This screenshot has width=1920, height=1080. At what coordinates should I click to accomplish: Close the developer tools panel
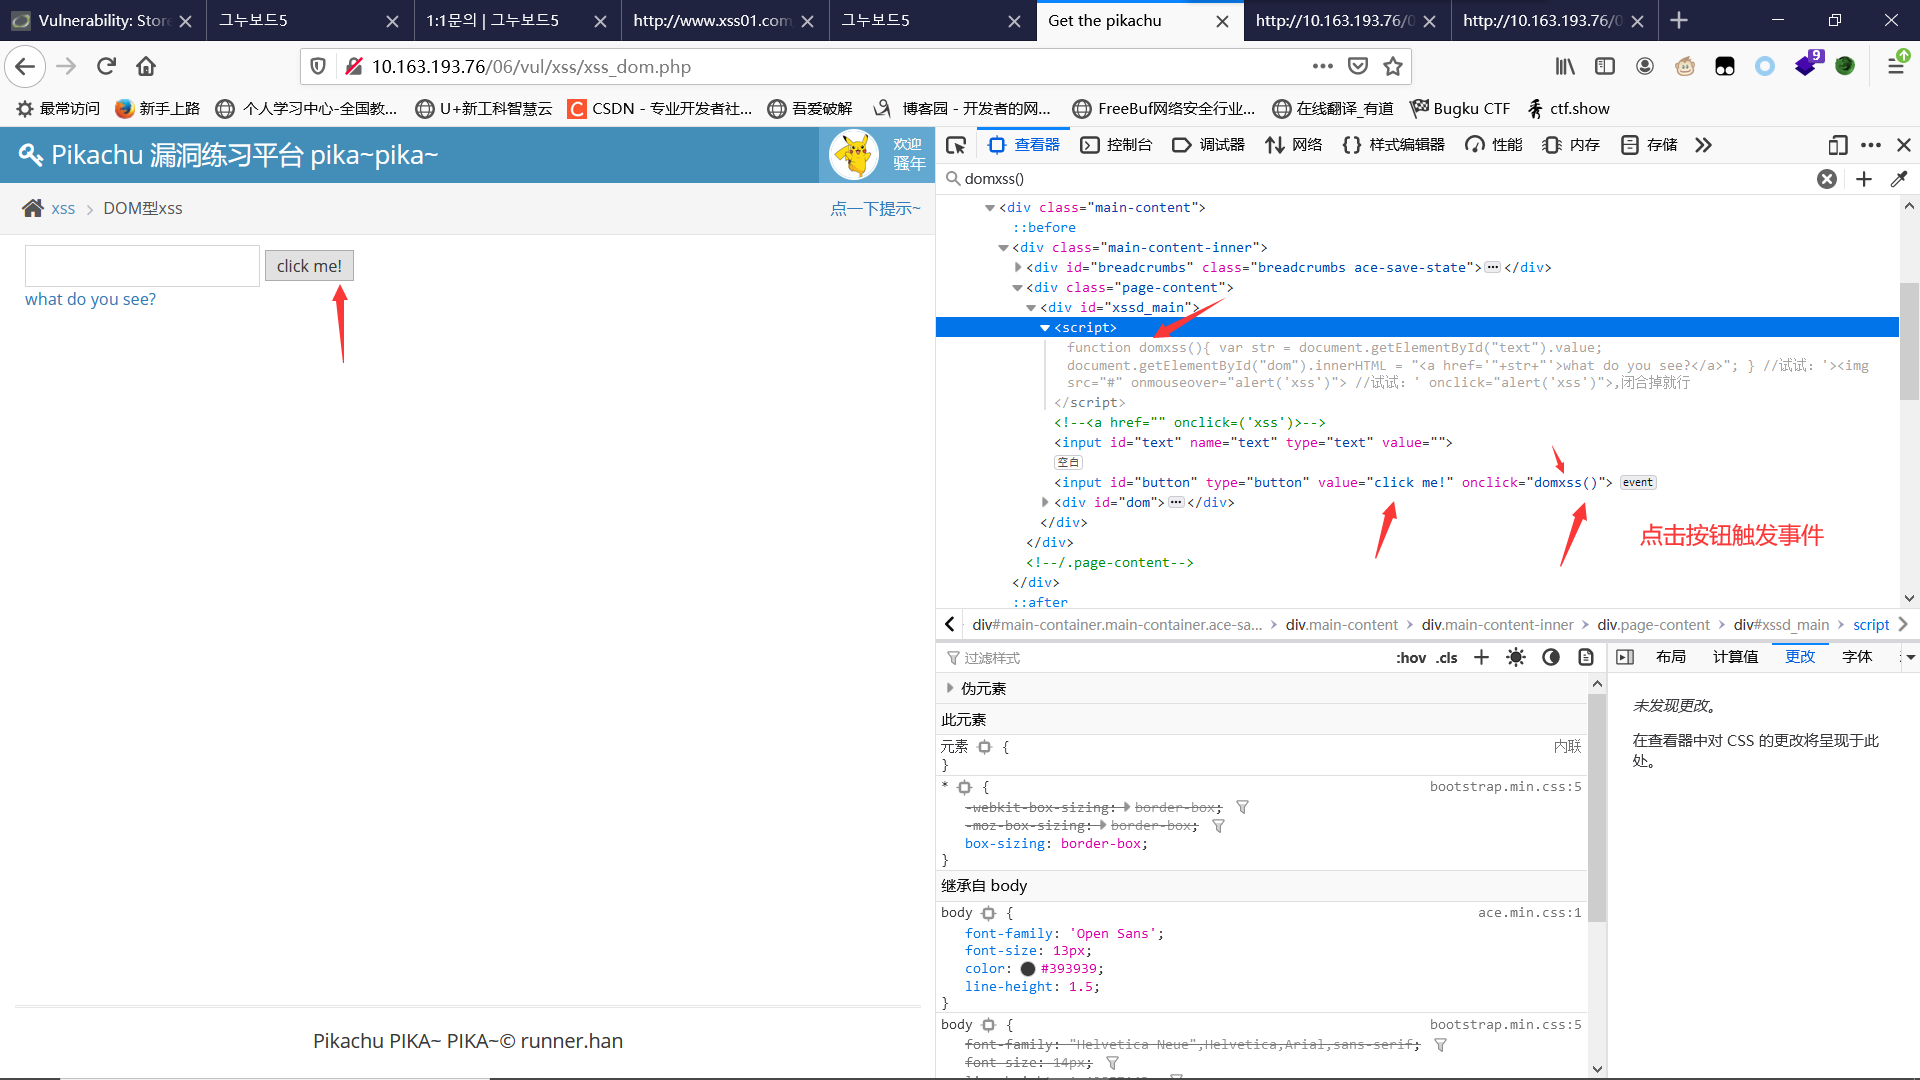click(1904, 145)
